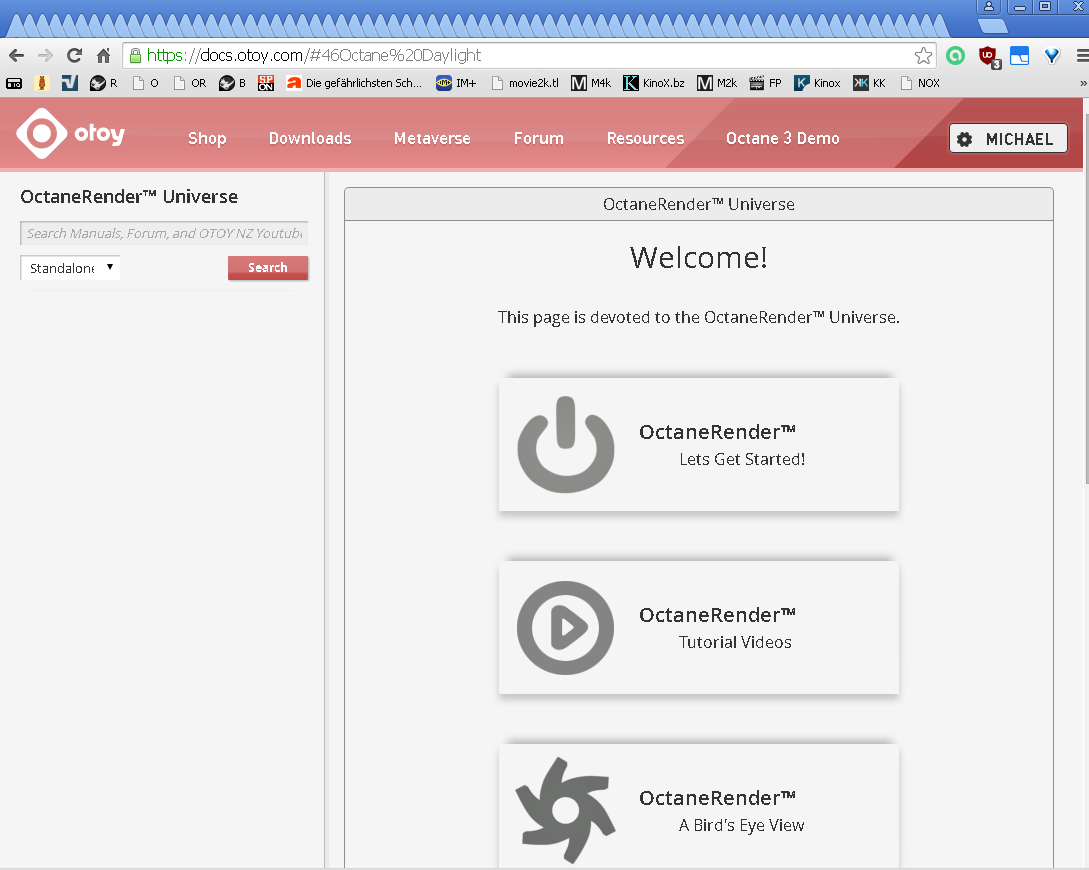Click the page vertical scrollbar
1089x870 pixels.
[1086, 299]
